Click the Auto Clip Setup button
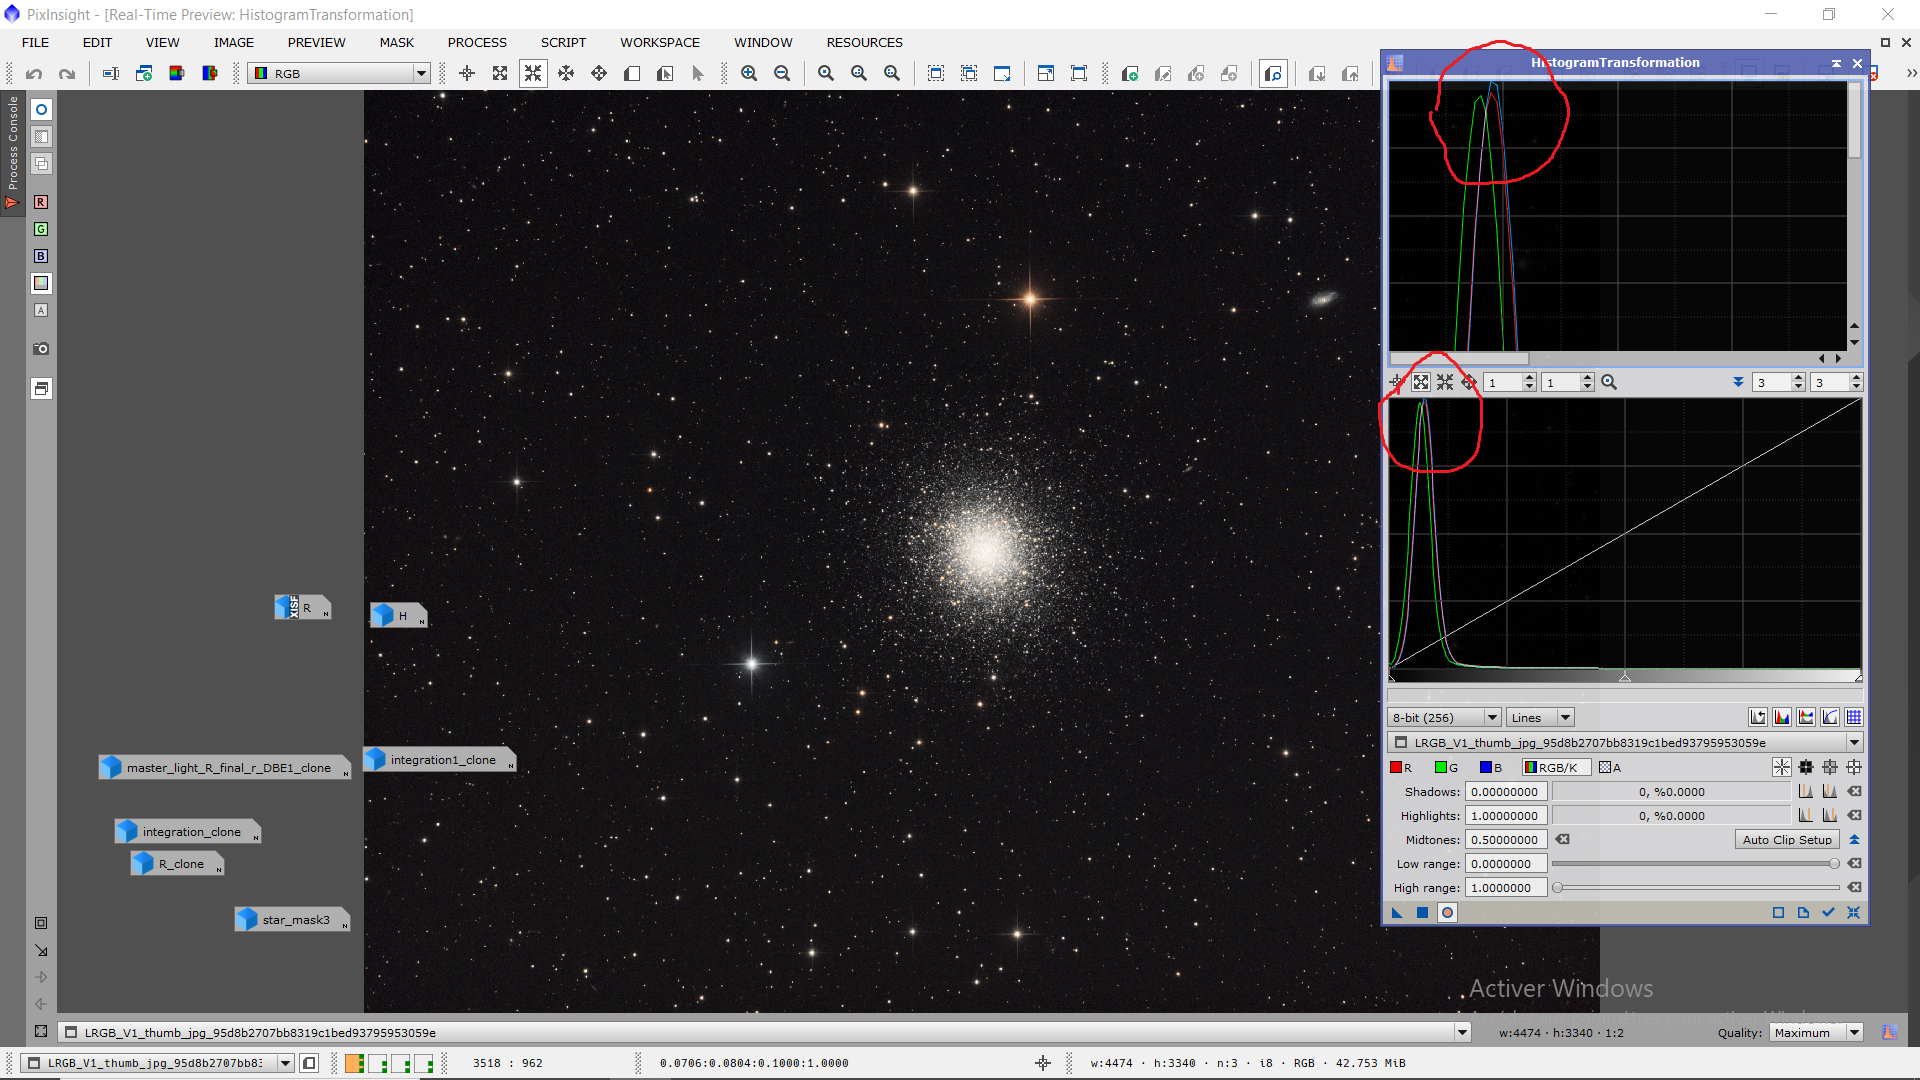The width and height of the screenshot is (1920, 1080). coord(1787,840)
